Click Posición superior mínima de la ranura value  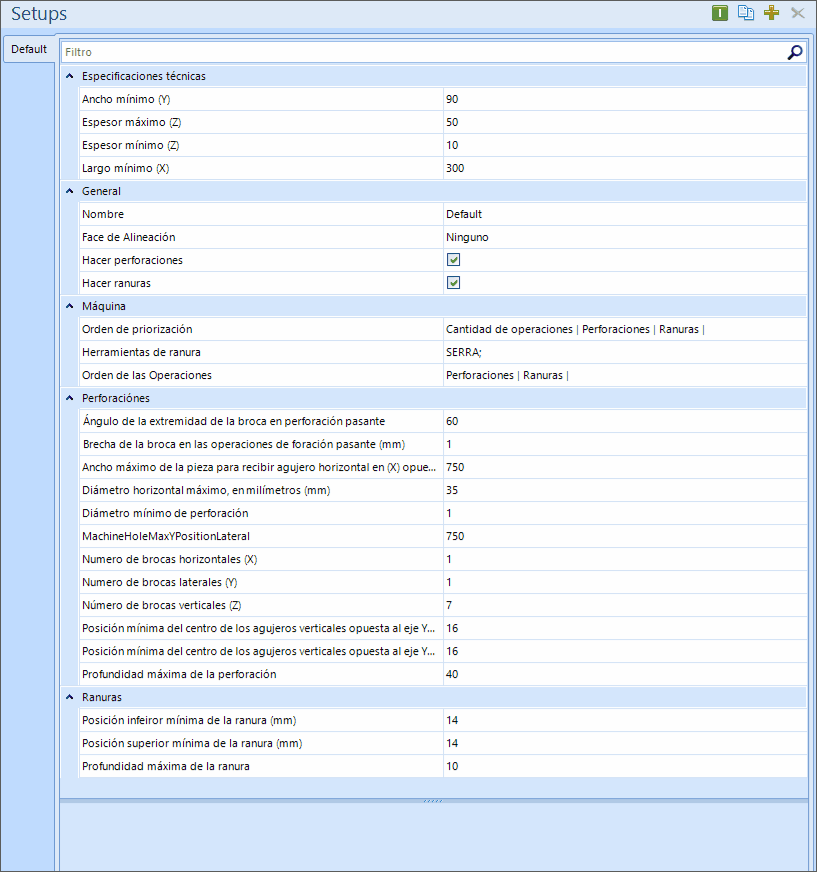point(625,744)
